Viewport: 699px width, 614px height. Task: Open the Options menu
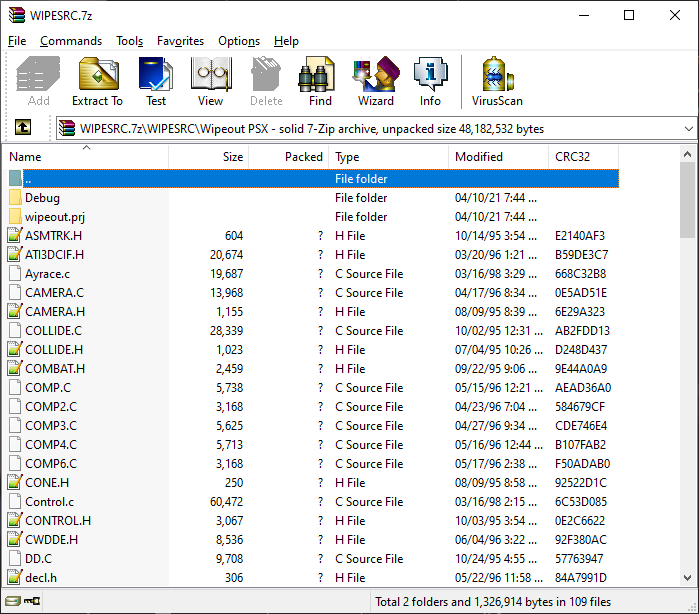[238, 41]
